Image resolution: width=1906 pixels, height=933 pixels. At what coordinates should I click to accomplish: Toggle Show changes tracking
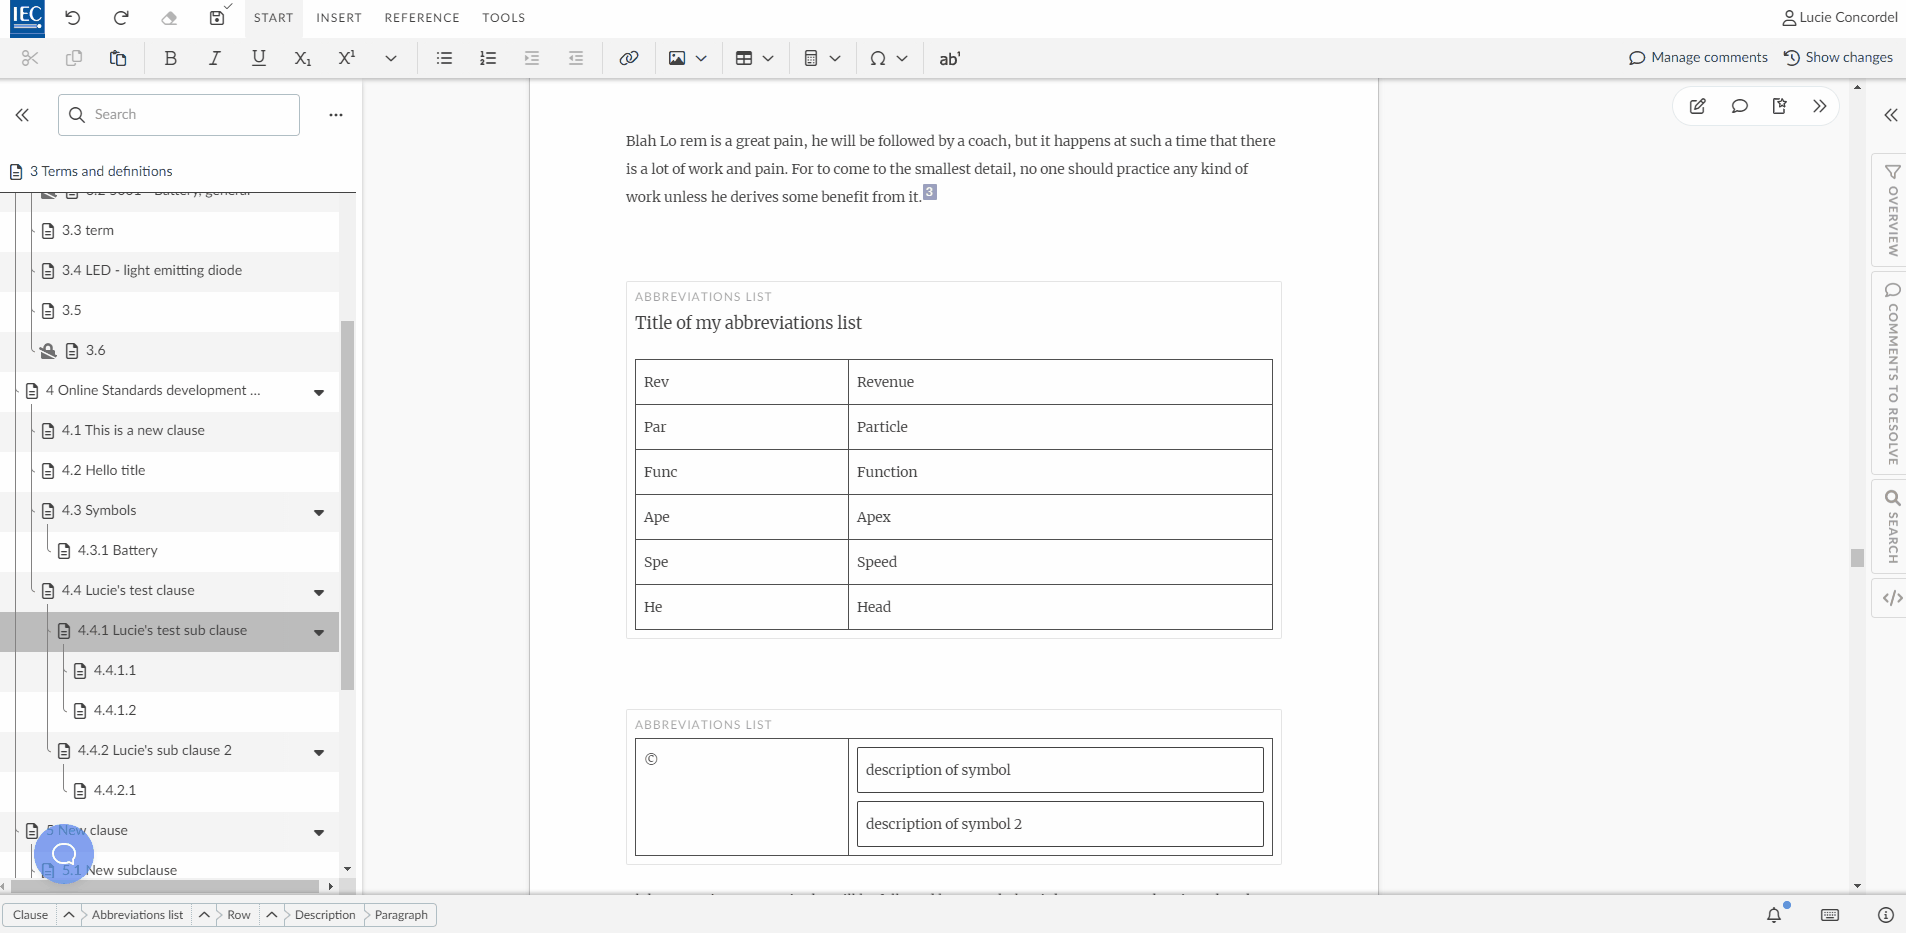point(1838,58)
